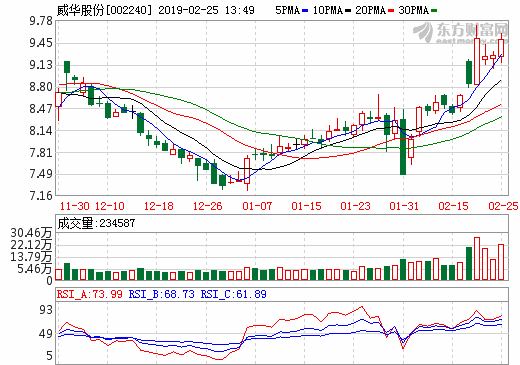Viewport: 520px width, 365px height.
Task: Click the 0 volume axis label
Action: coord(49,281)
